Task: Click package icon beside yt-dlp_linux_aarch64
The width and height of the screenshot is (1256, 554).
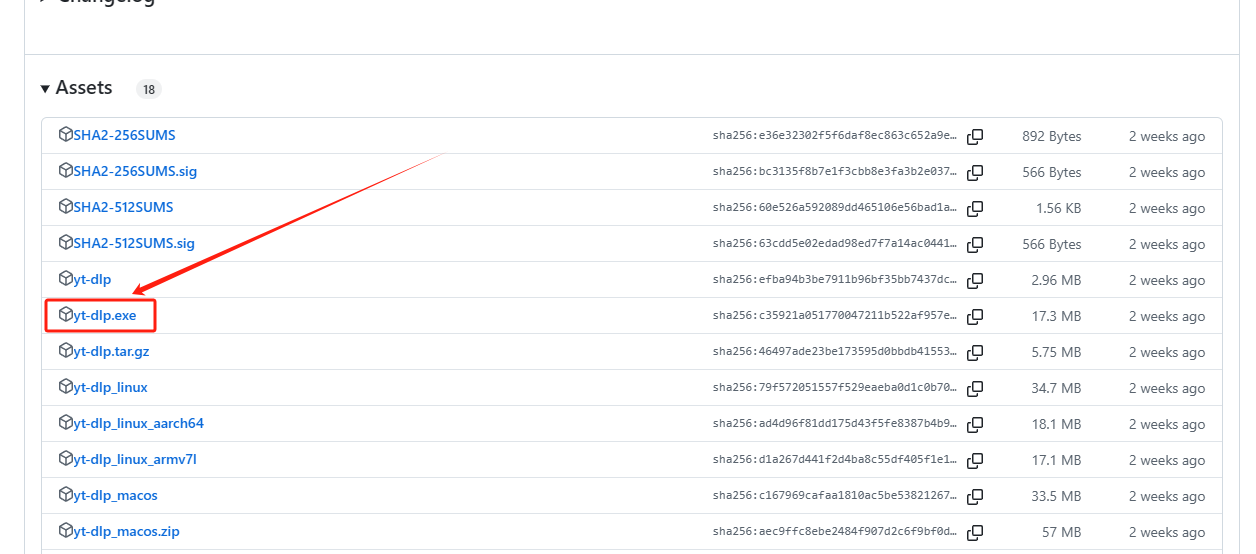Action: click(x=66, y=423)
